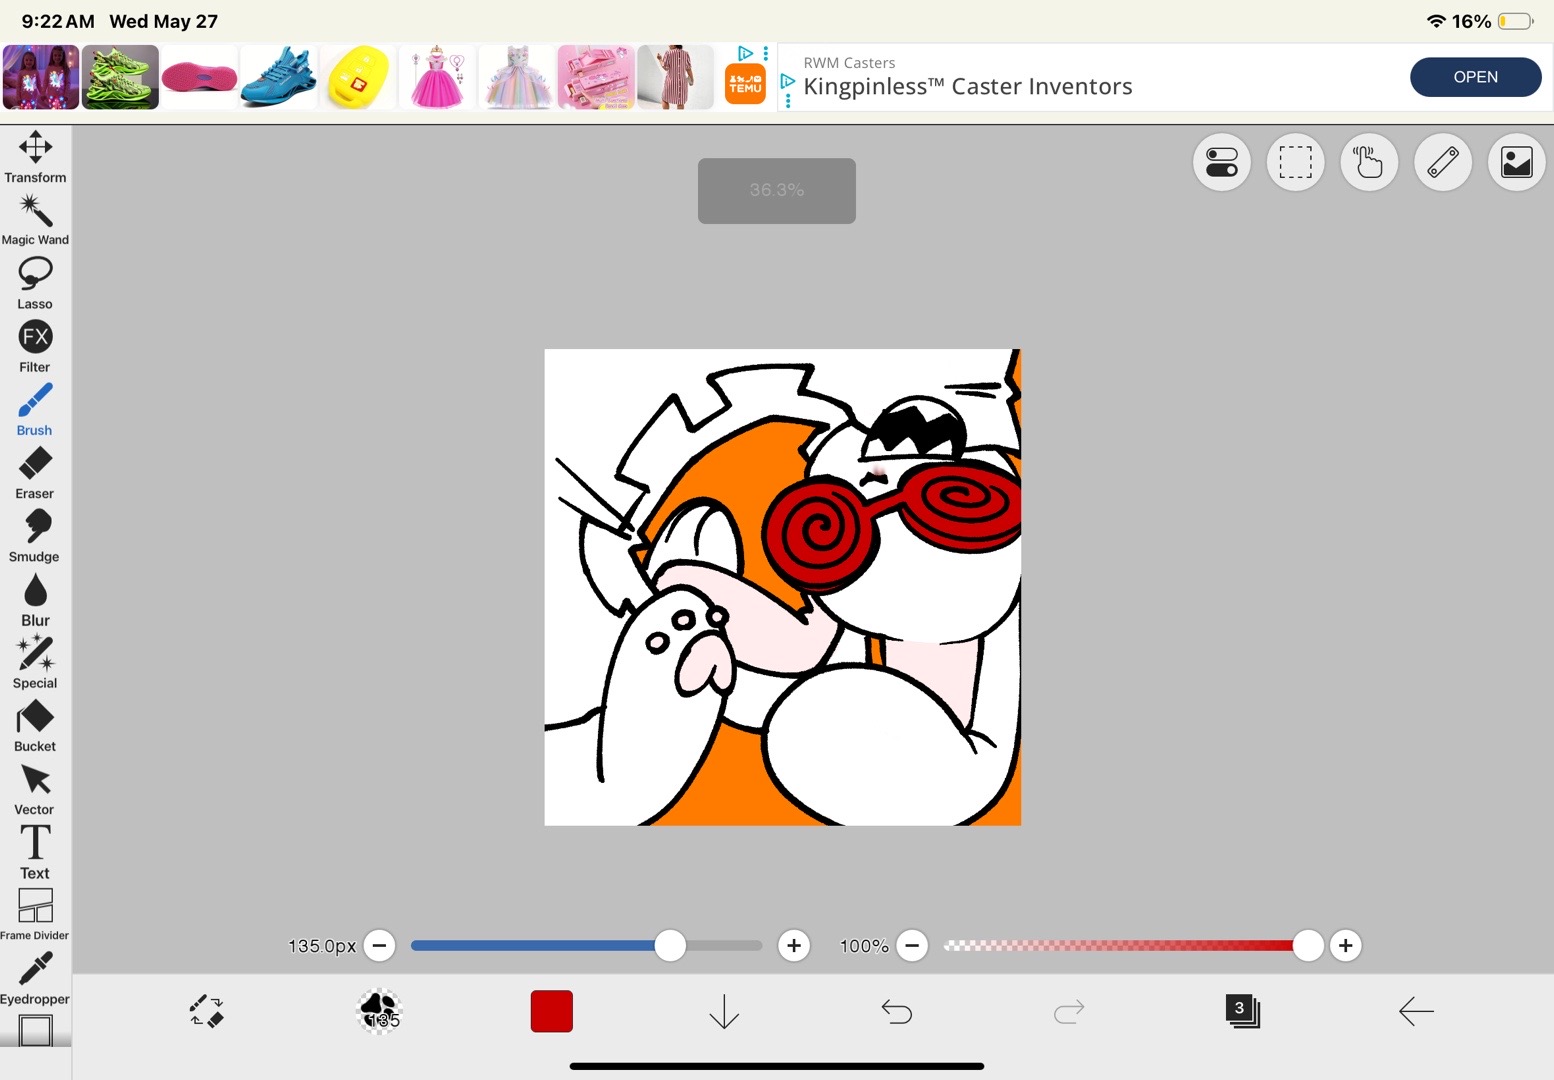Open the FX Filter tool
1554x1080 pixels.
(x=35, y=346)
